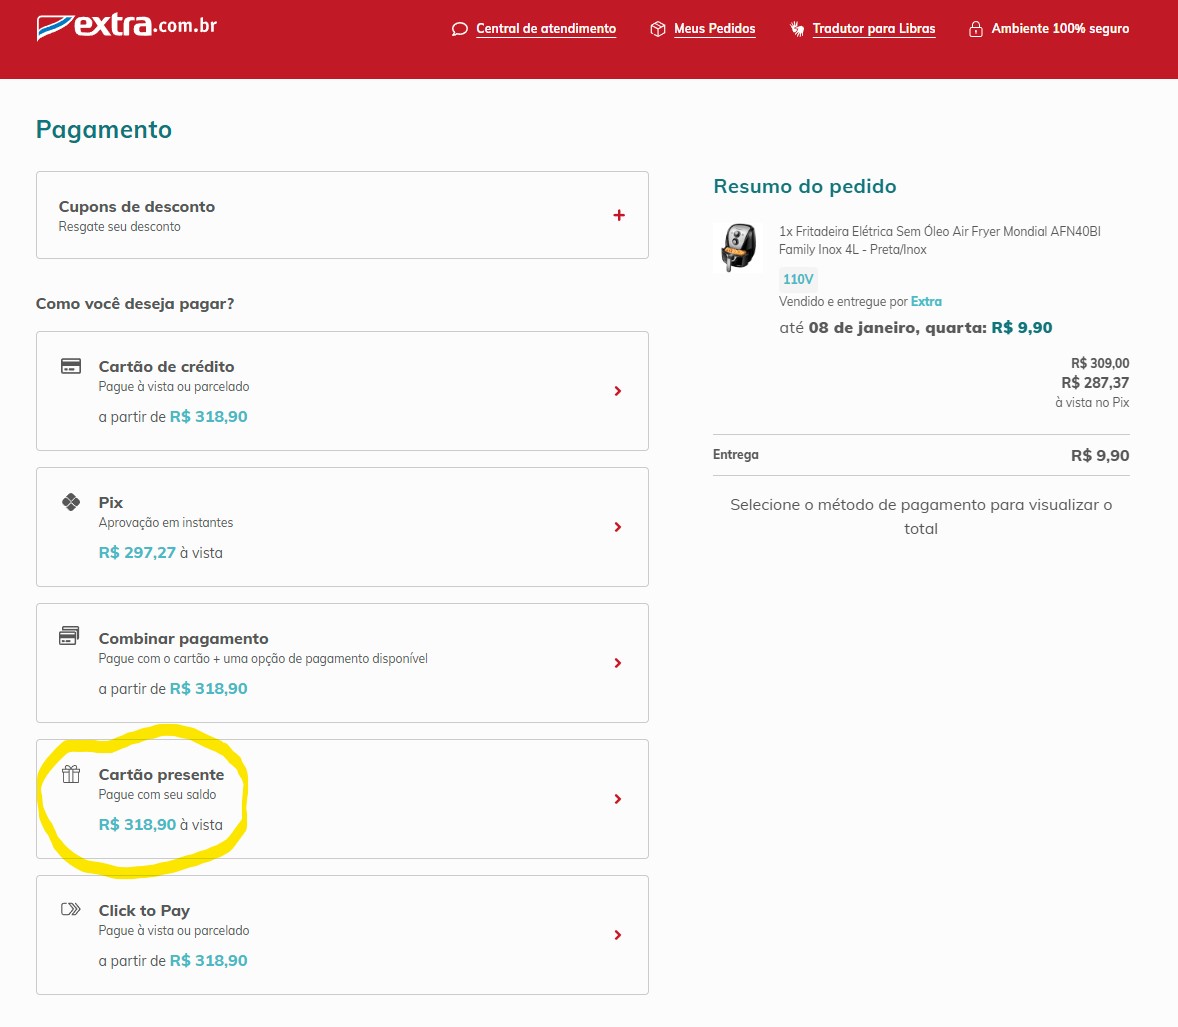Click the extra.com.br logo
The image size is (1178, 1027).
tap(127, 26)
